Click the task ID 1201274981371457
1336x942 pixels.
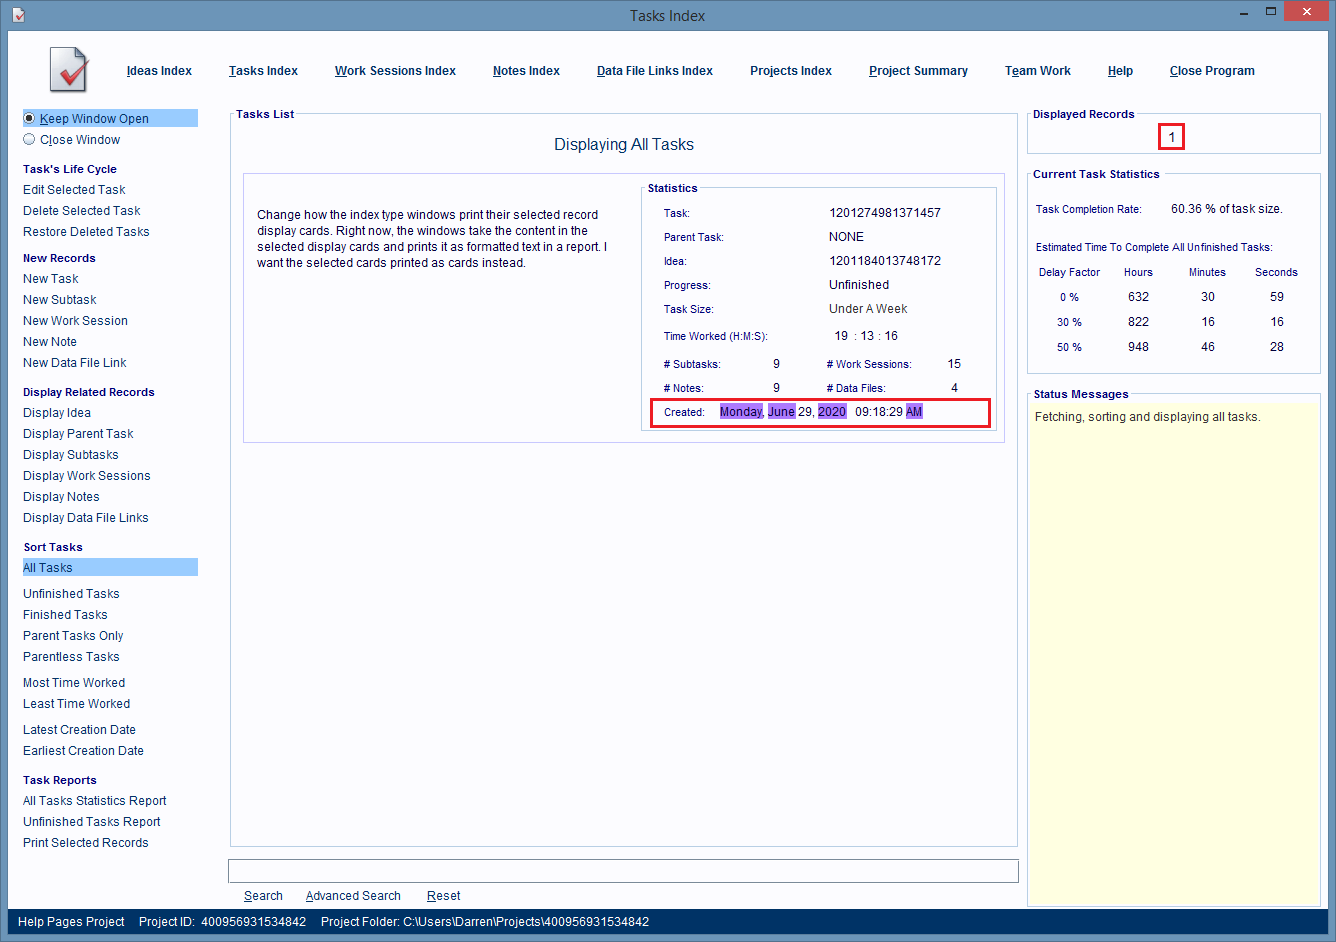click(x=885, y=213)
